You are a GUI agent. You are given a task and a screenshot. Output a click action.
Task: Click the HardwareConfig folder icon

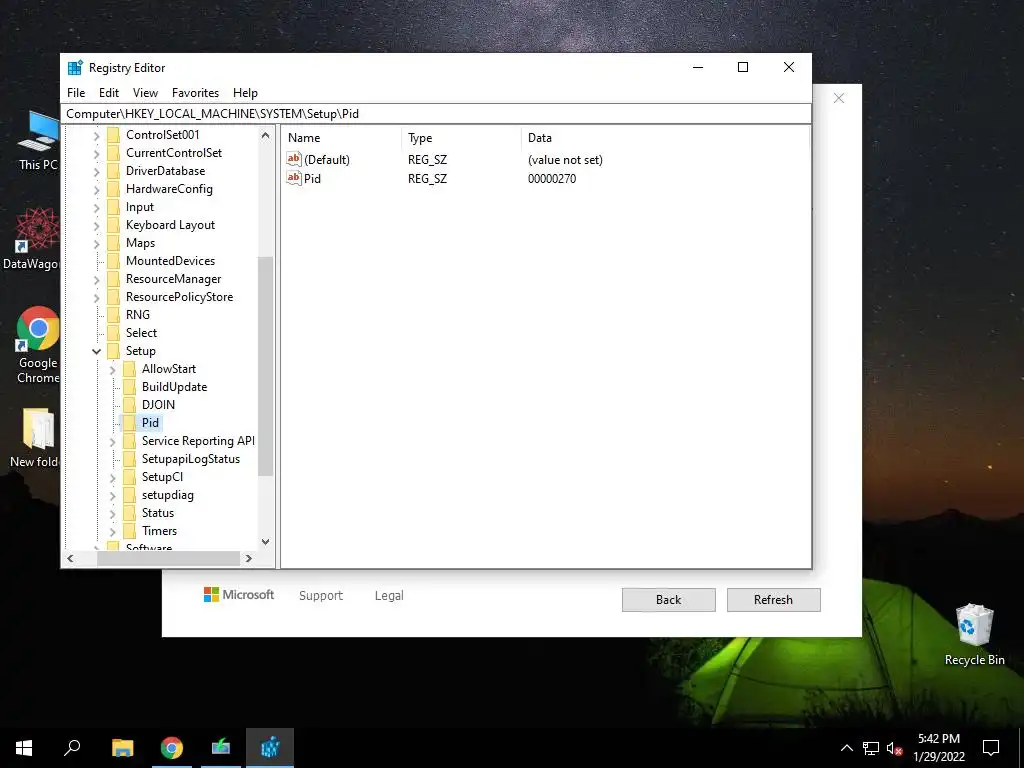[114, 189]
